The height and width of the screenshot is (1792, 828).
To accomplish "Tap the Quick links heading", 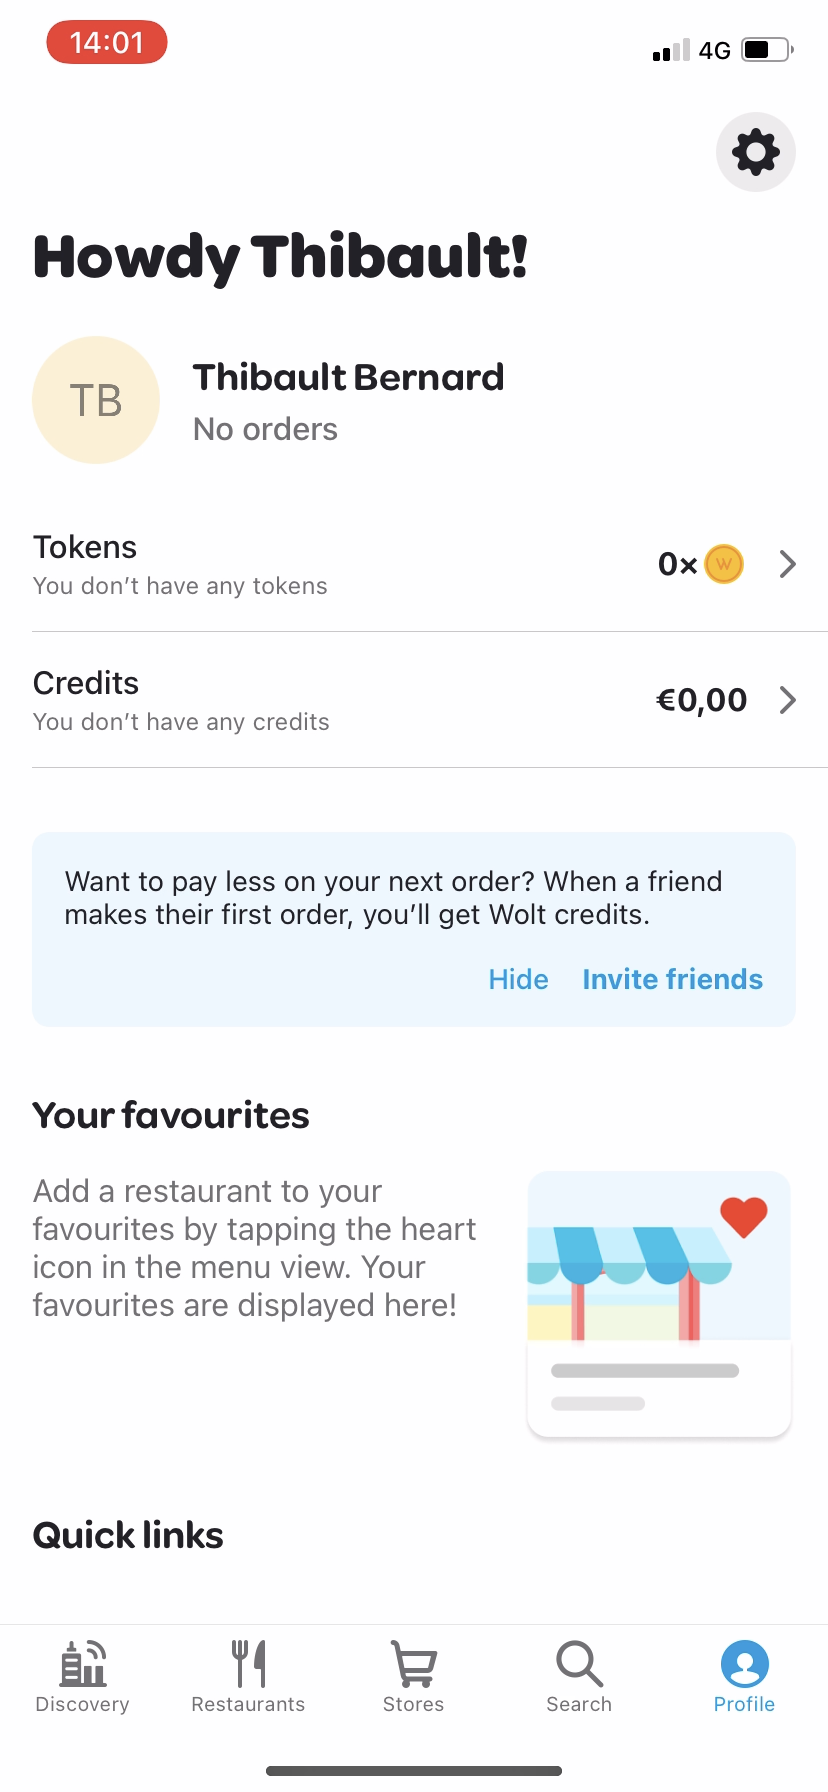I will pyautogui.click(x=128, y=1535).
